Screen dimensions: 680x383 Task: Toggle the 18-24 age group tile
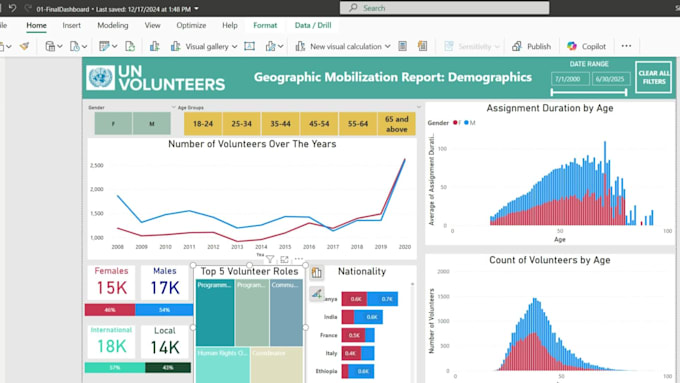203,124
